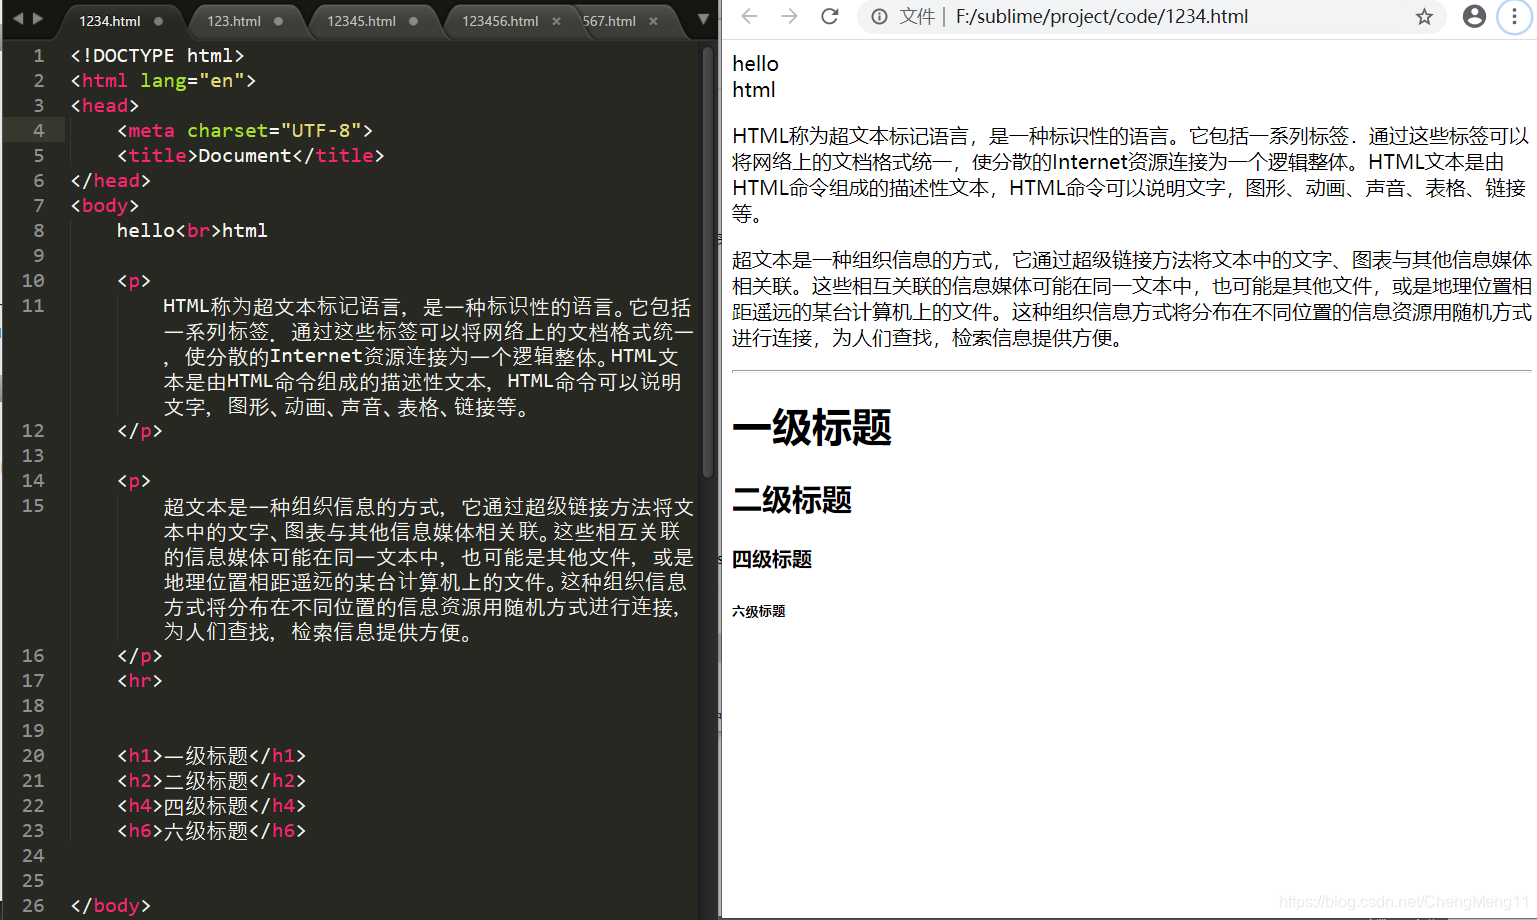Click the unsaved dot on 1234.html tab

158,21
